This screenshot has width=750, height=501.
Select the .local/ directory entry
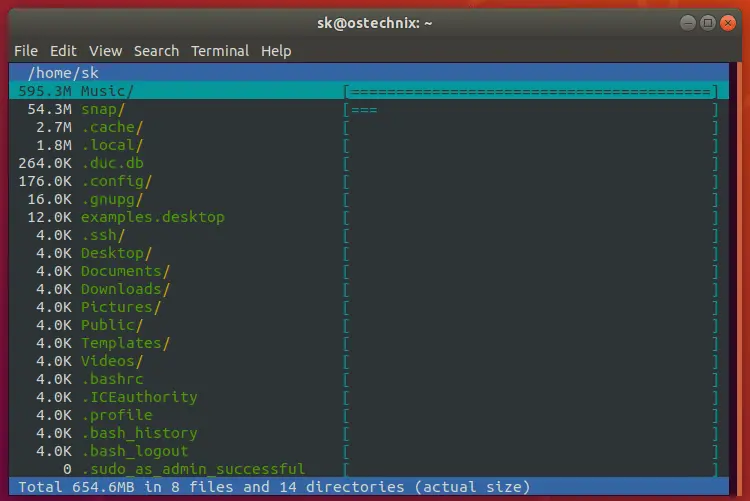point(112,145)
